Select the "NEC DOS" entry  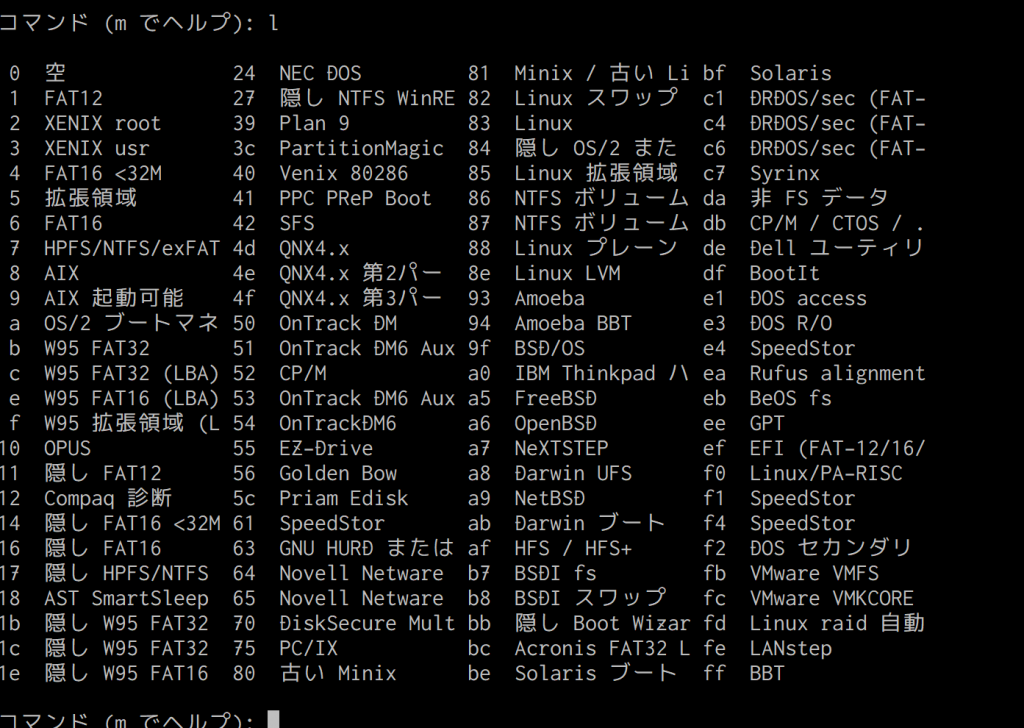coord(320,73)
